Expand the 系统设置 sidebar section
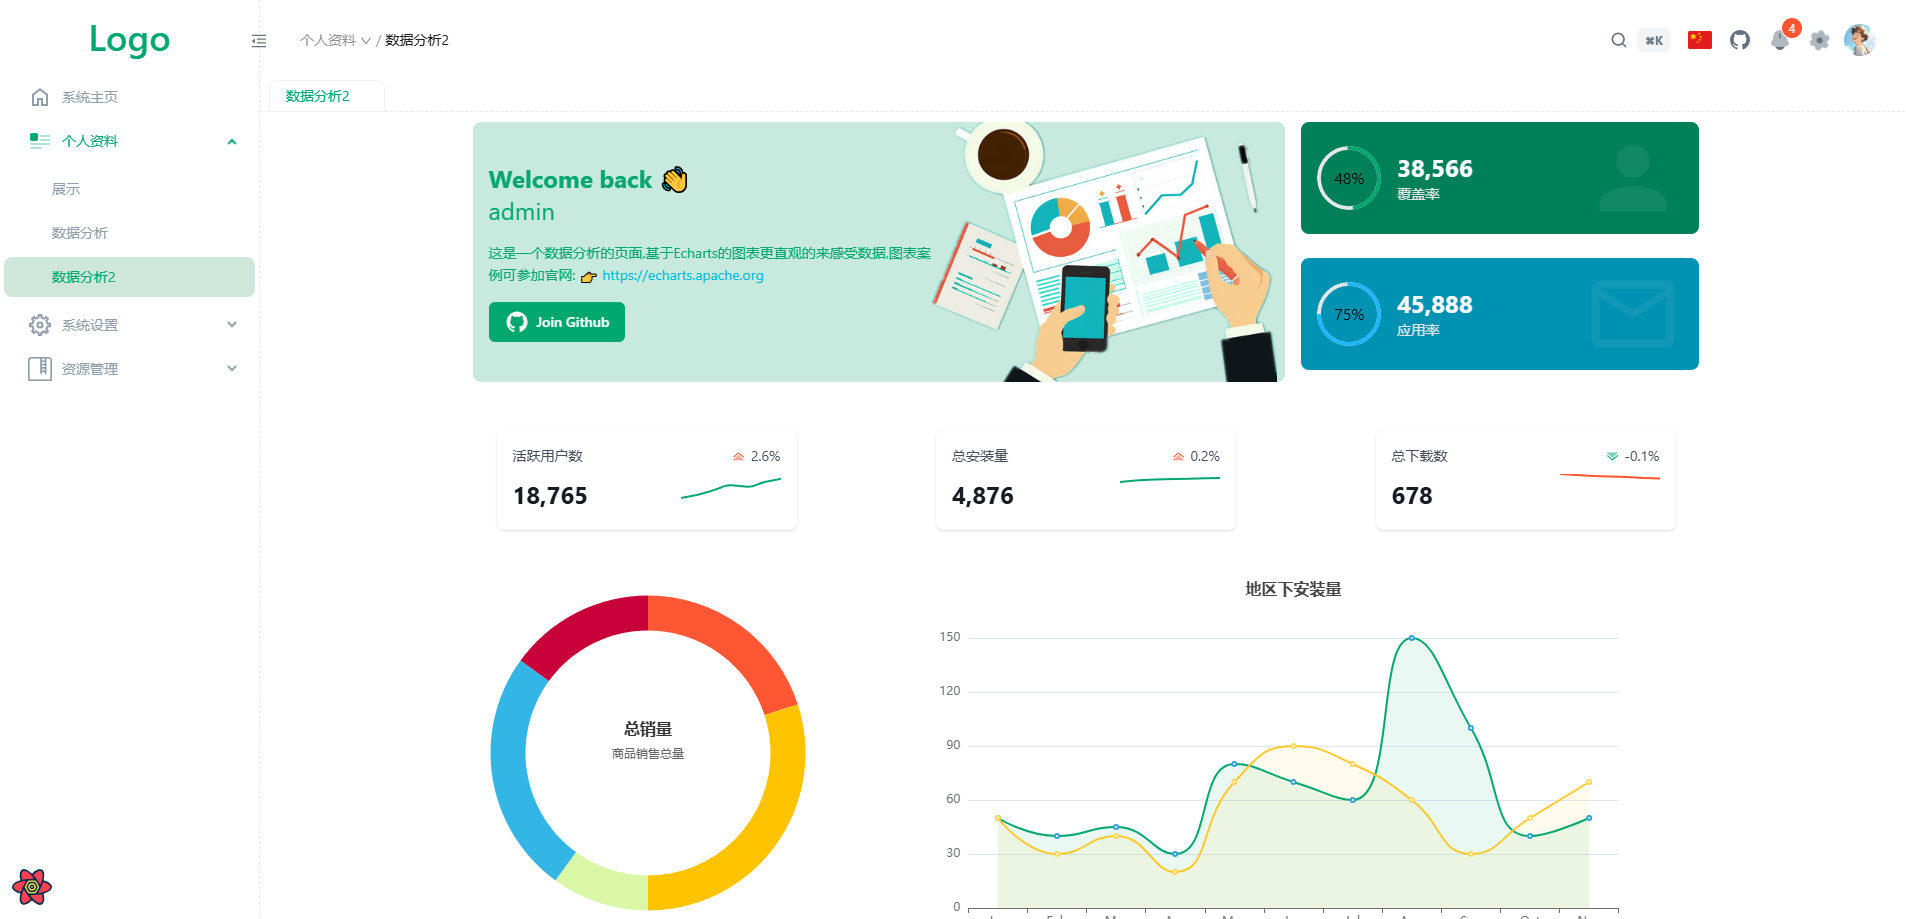 pos(232,324)
